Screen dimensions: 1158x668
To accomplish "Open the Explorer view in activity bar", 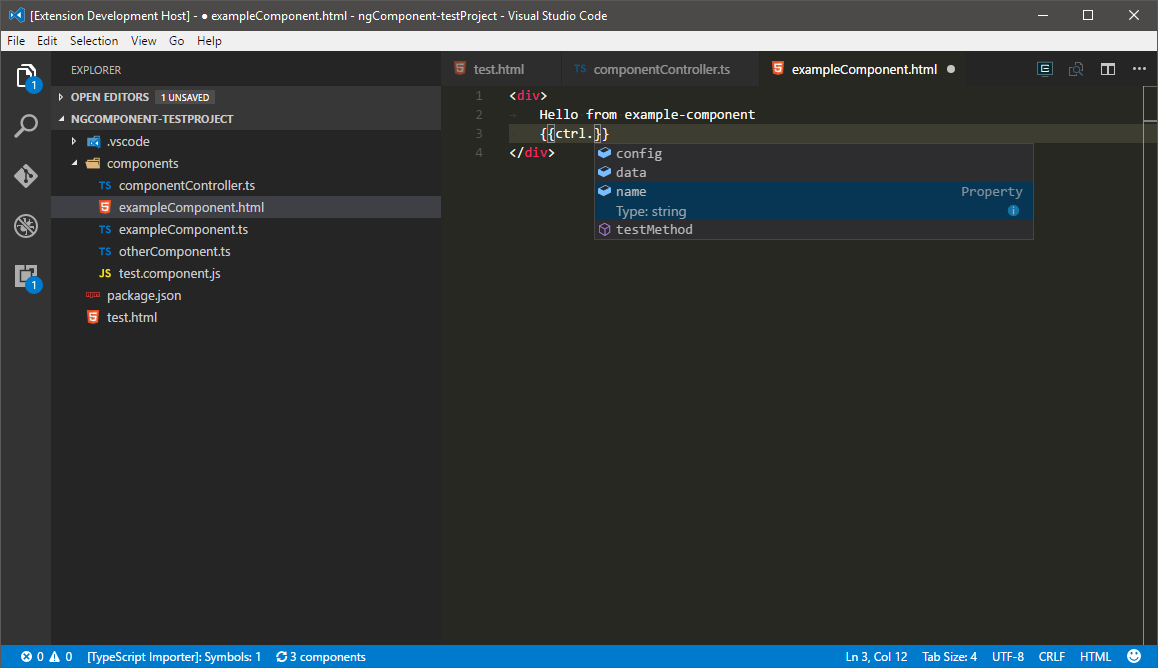I will 26,77.
